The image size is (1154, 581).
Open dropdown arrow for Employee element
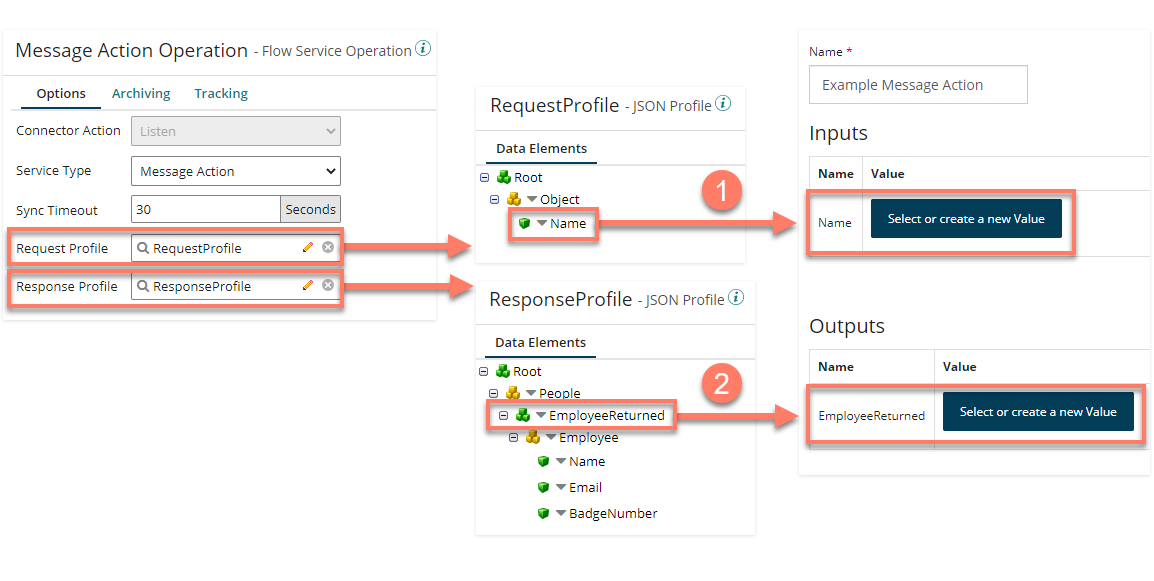(x=551, y=438)
